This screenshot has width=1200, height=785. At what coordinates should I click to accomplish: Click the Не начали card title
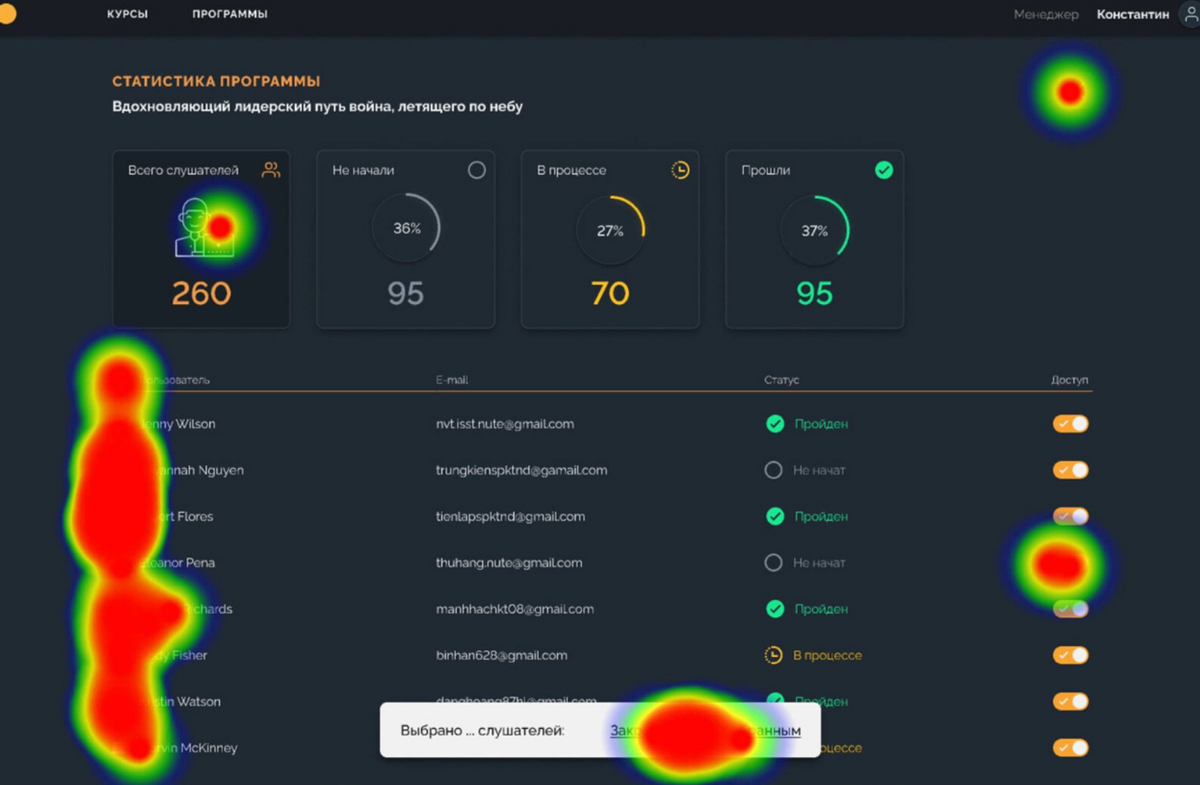363,170
